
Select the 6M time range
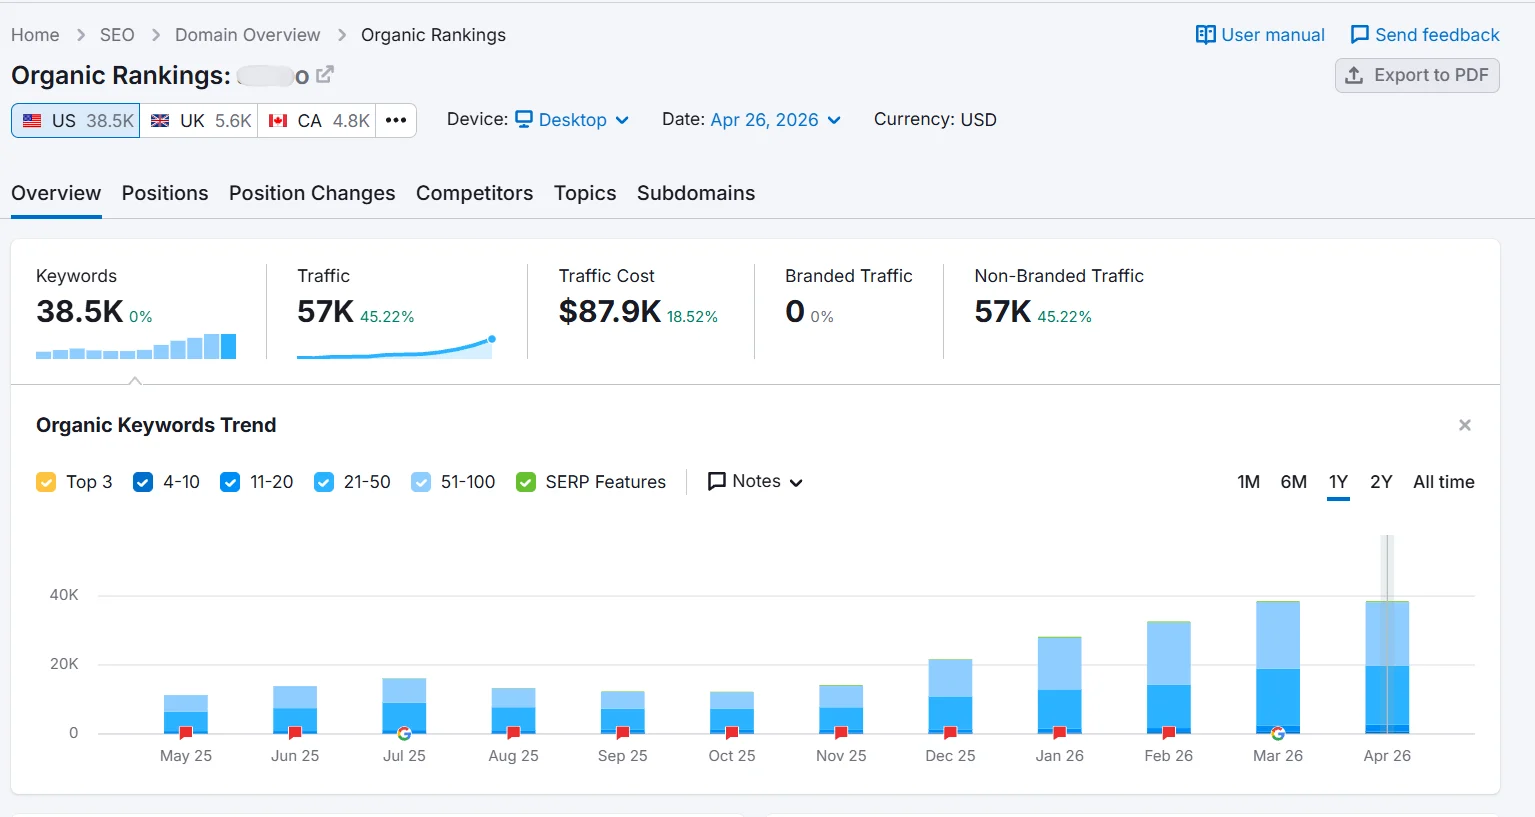[x=1294, y=482]
